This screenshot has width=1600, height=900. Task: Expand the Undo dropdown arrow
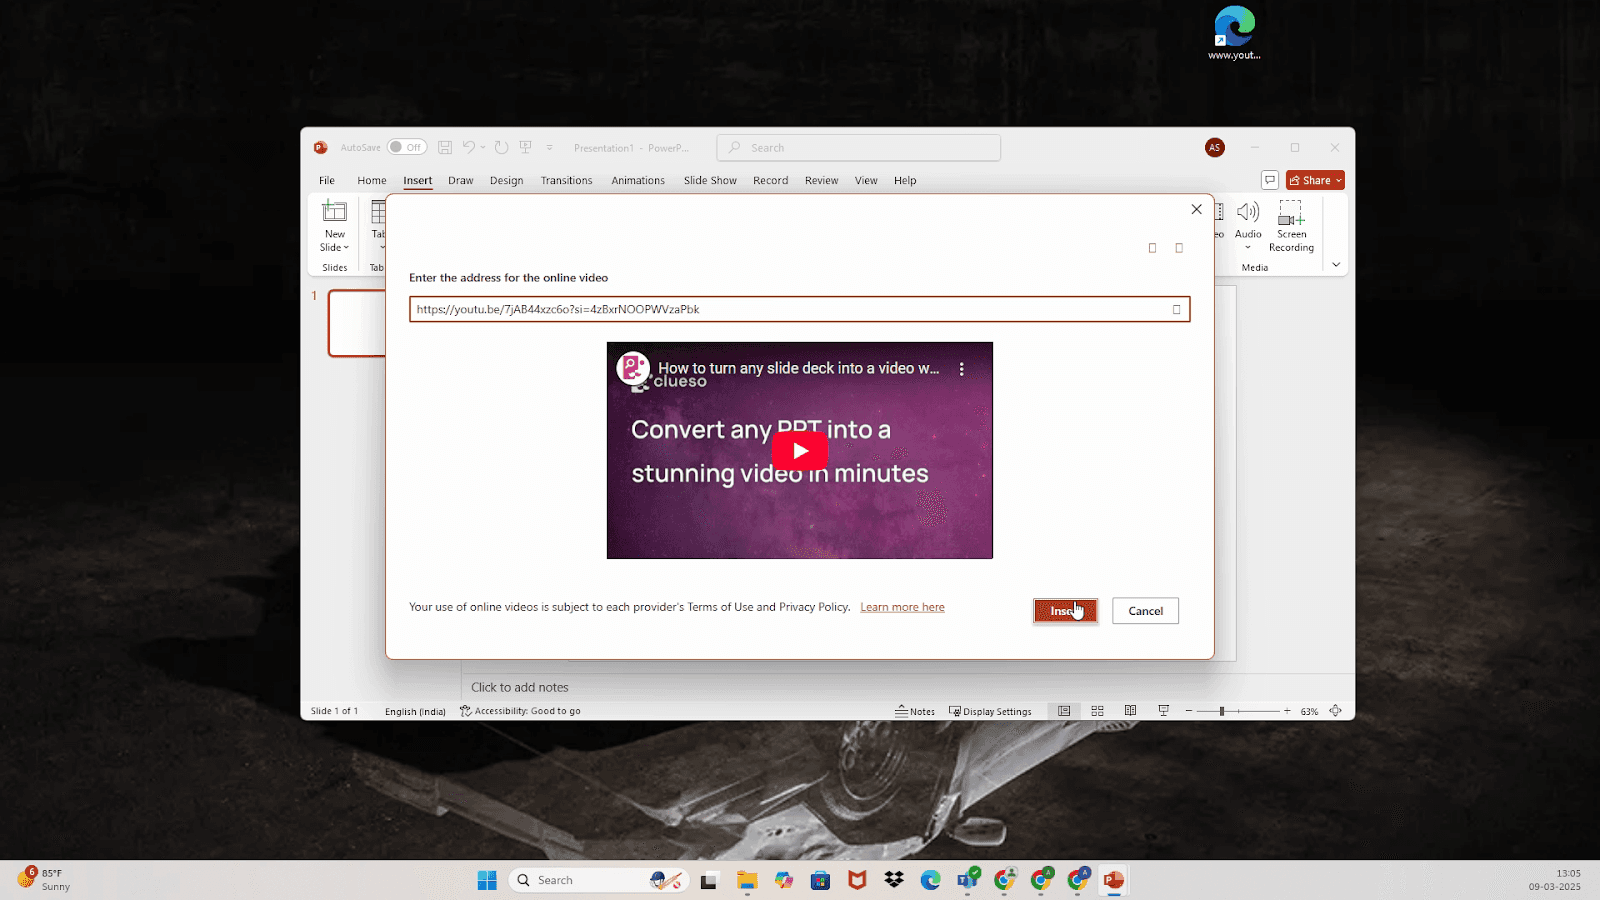coord(483,147)
